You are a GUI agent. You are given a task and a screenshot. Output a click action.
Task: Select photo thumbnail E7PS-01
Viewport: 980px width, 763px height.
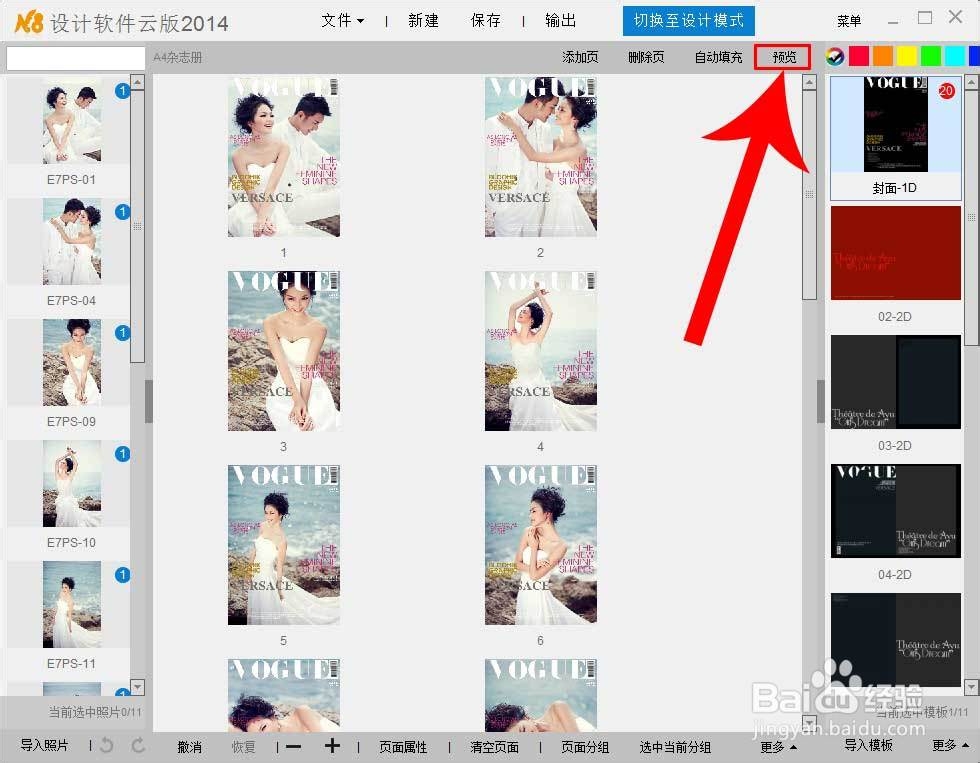pos(72,122)
